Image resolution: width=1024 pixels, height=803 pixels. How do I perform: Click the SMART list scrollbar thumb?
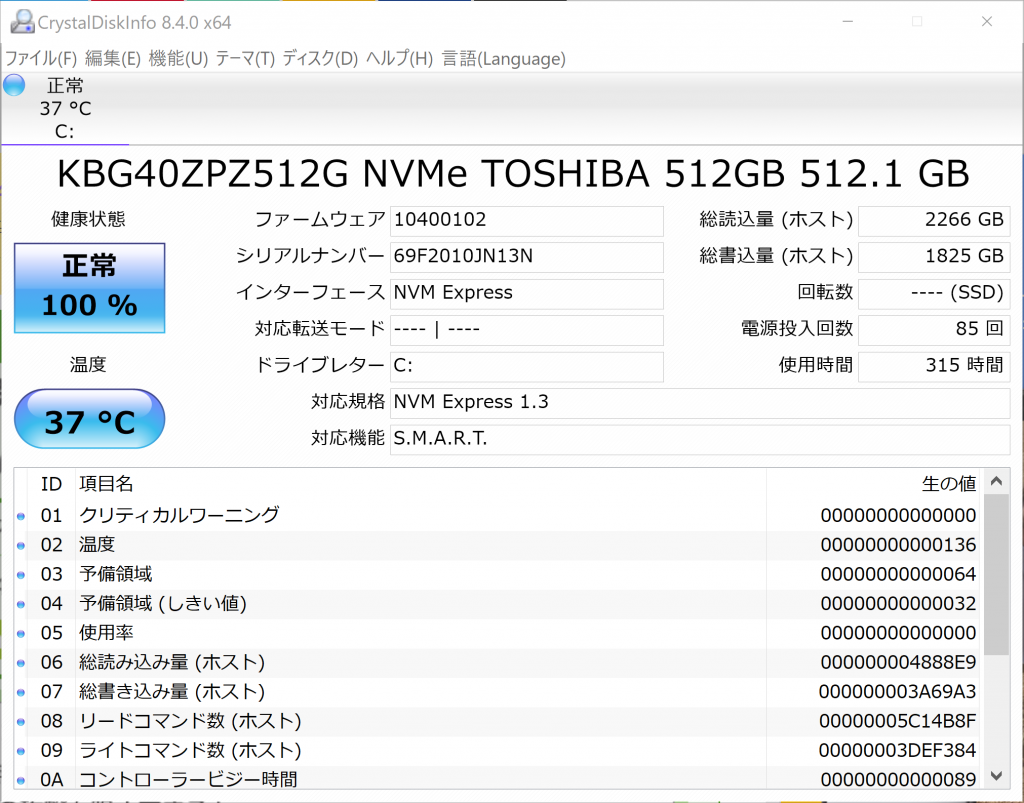(996, 575)
